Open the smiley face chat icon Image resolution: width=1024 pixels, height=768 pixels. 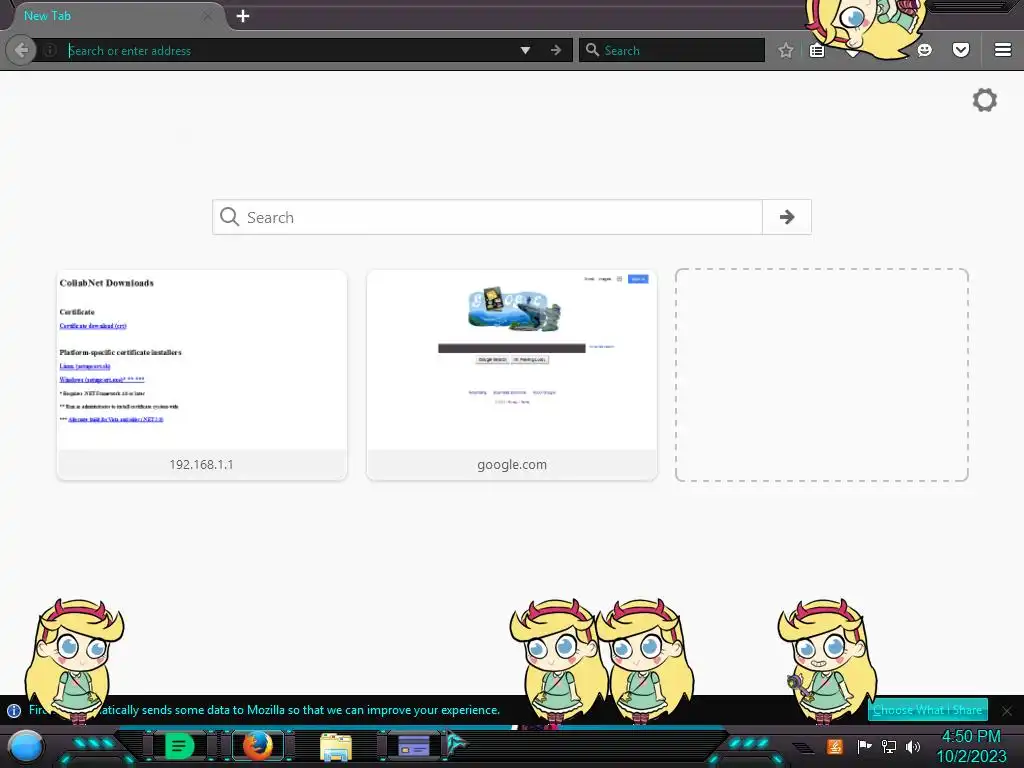point(925,50)
